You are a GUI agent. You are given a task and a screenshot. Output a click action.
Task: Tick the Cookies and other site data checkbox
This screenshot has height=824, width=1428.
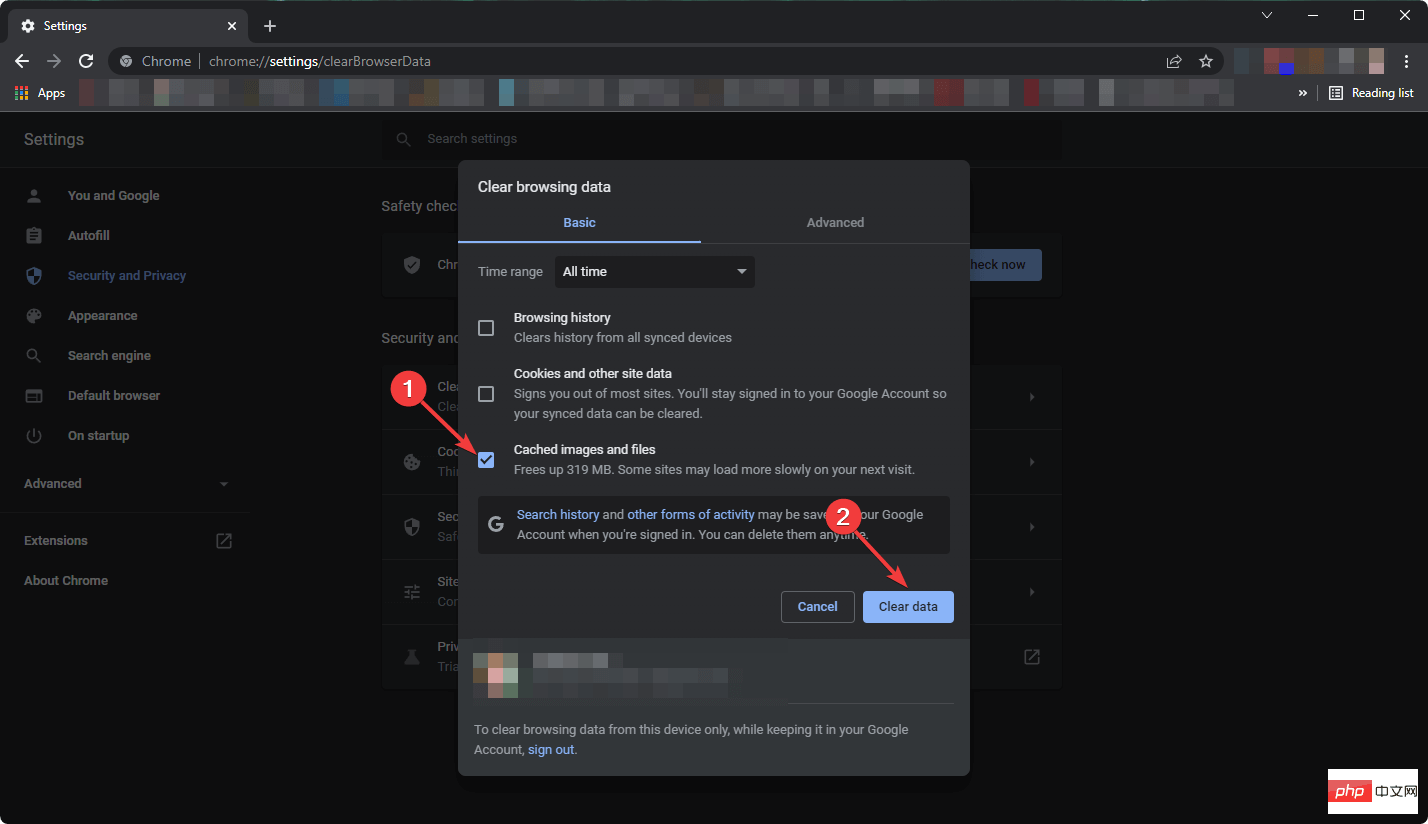486,394
